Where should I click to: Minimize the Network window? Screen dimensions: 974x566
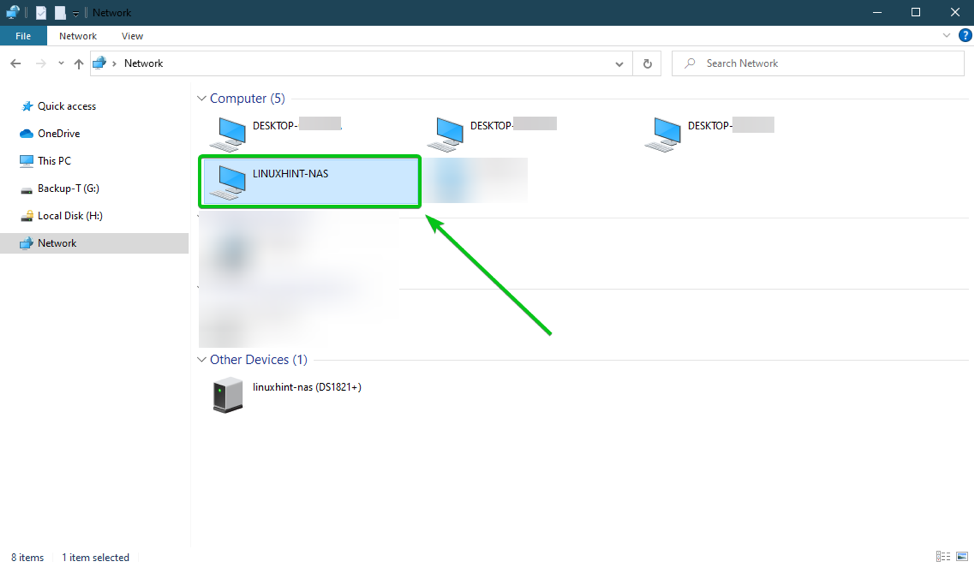(x=877, y=12)
